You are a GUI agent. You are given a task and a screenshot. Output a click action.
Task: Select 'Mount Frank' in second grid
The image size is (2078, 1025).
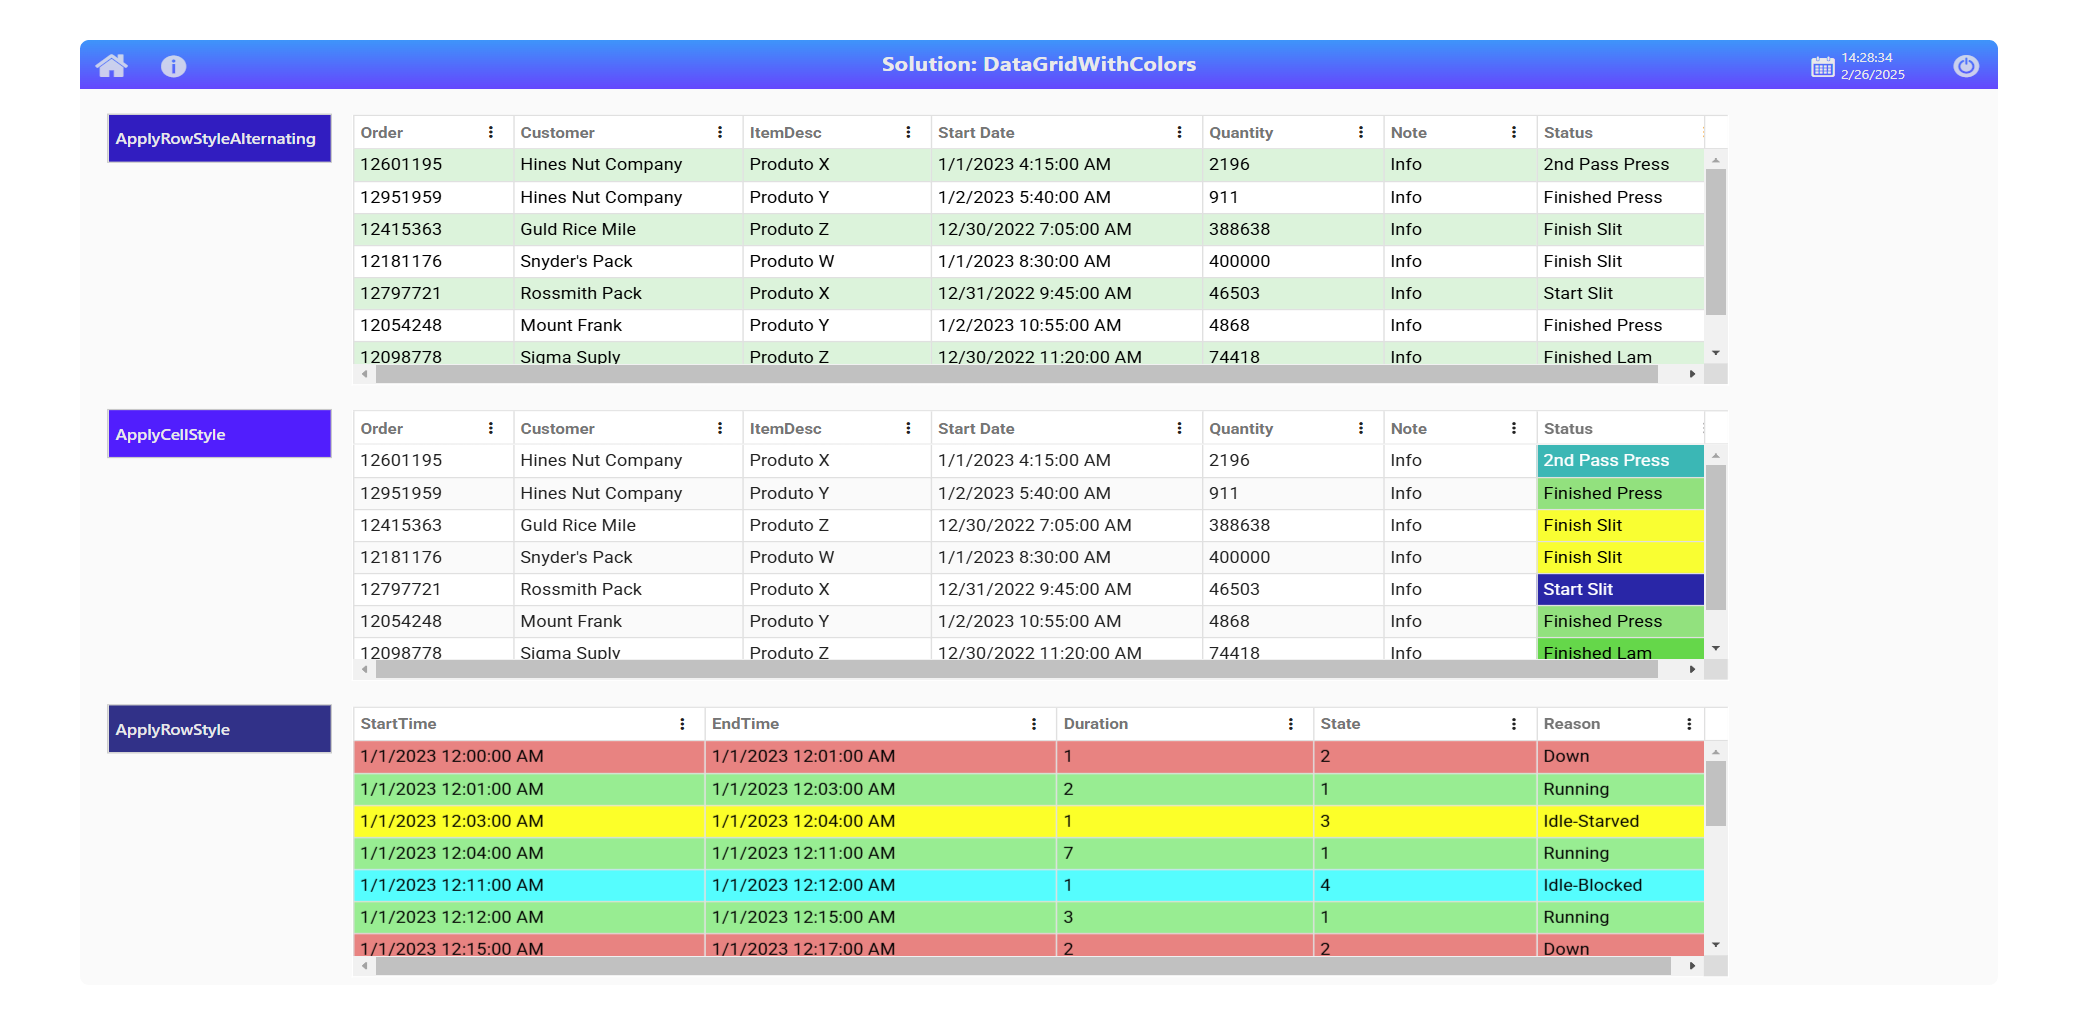click(x=571, y=621)
